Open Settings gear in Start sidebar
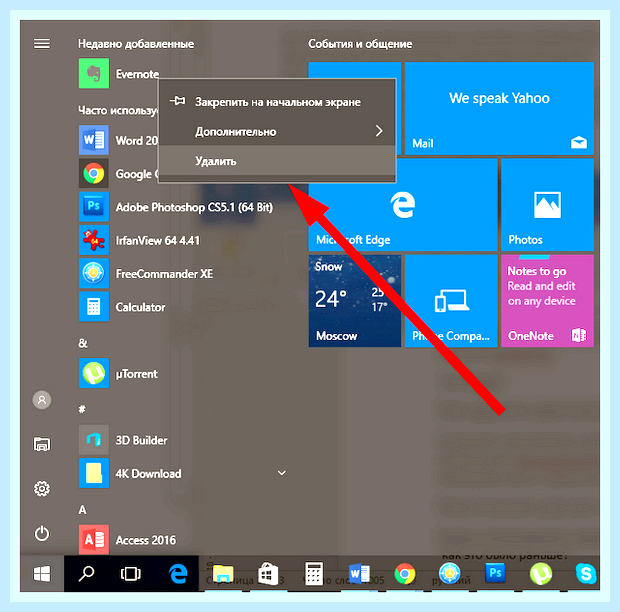 pyautogui.click(x=42, y=489)
